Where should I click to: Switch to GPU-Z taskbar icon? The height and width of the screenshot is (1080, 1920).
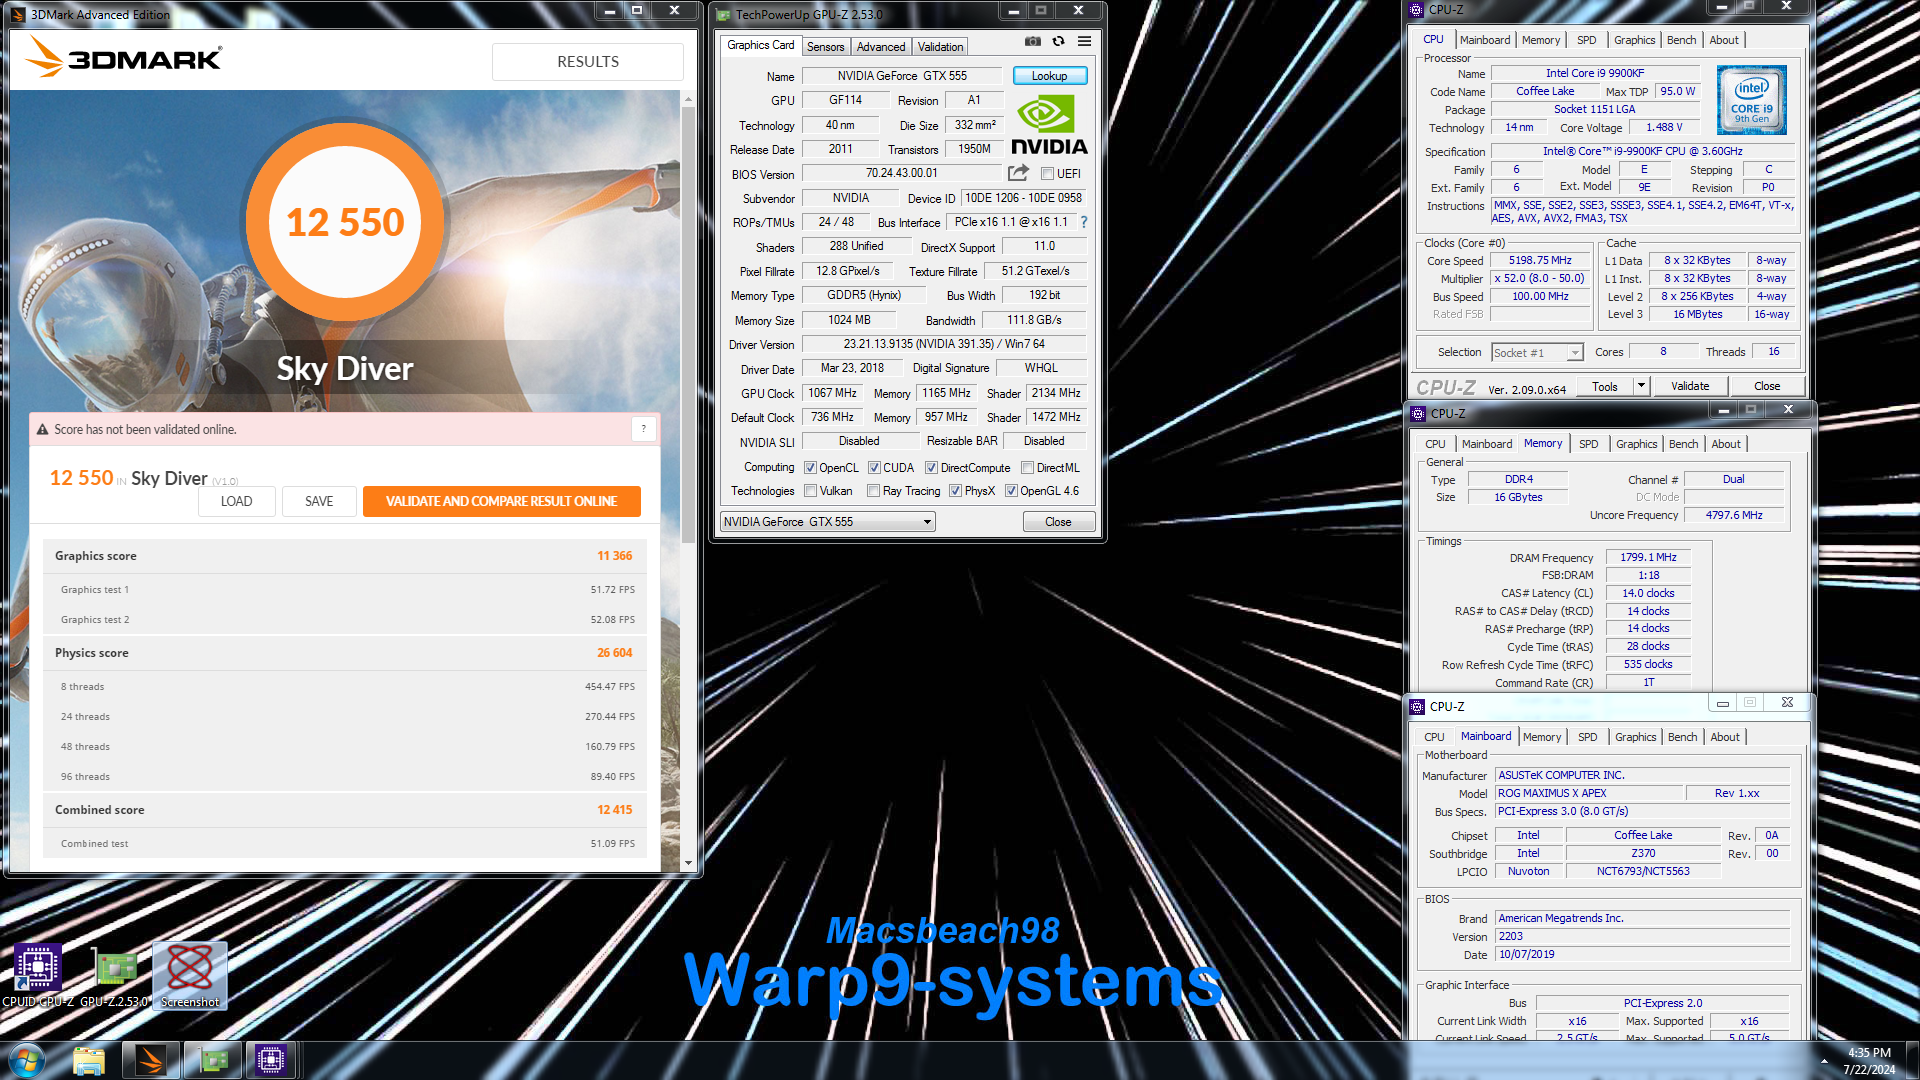click(x=213, y=1060)
